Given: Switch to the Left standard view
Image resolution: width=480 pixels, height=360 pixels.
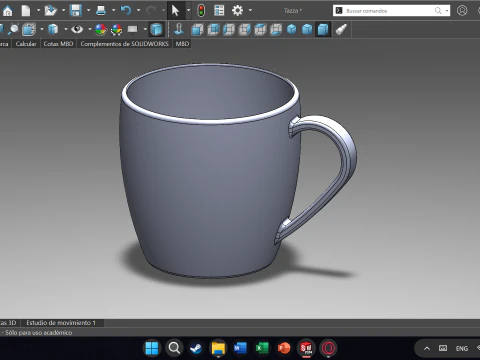Looking at the screenshot, I should click(229, 29).
